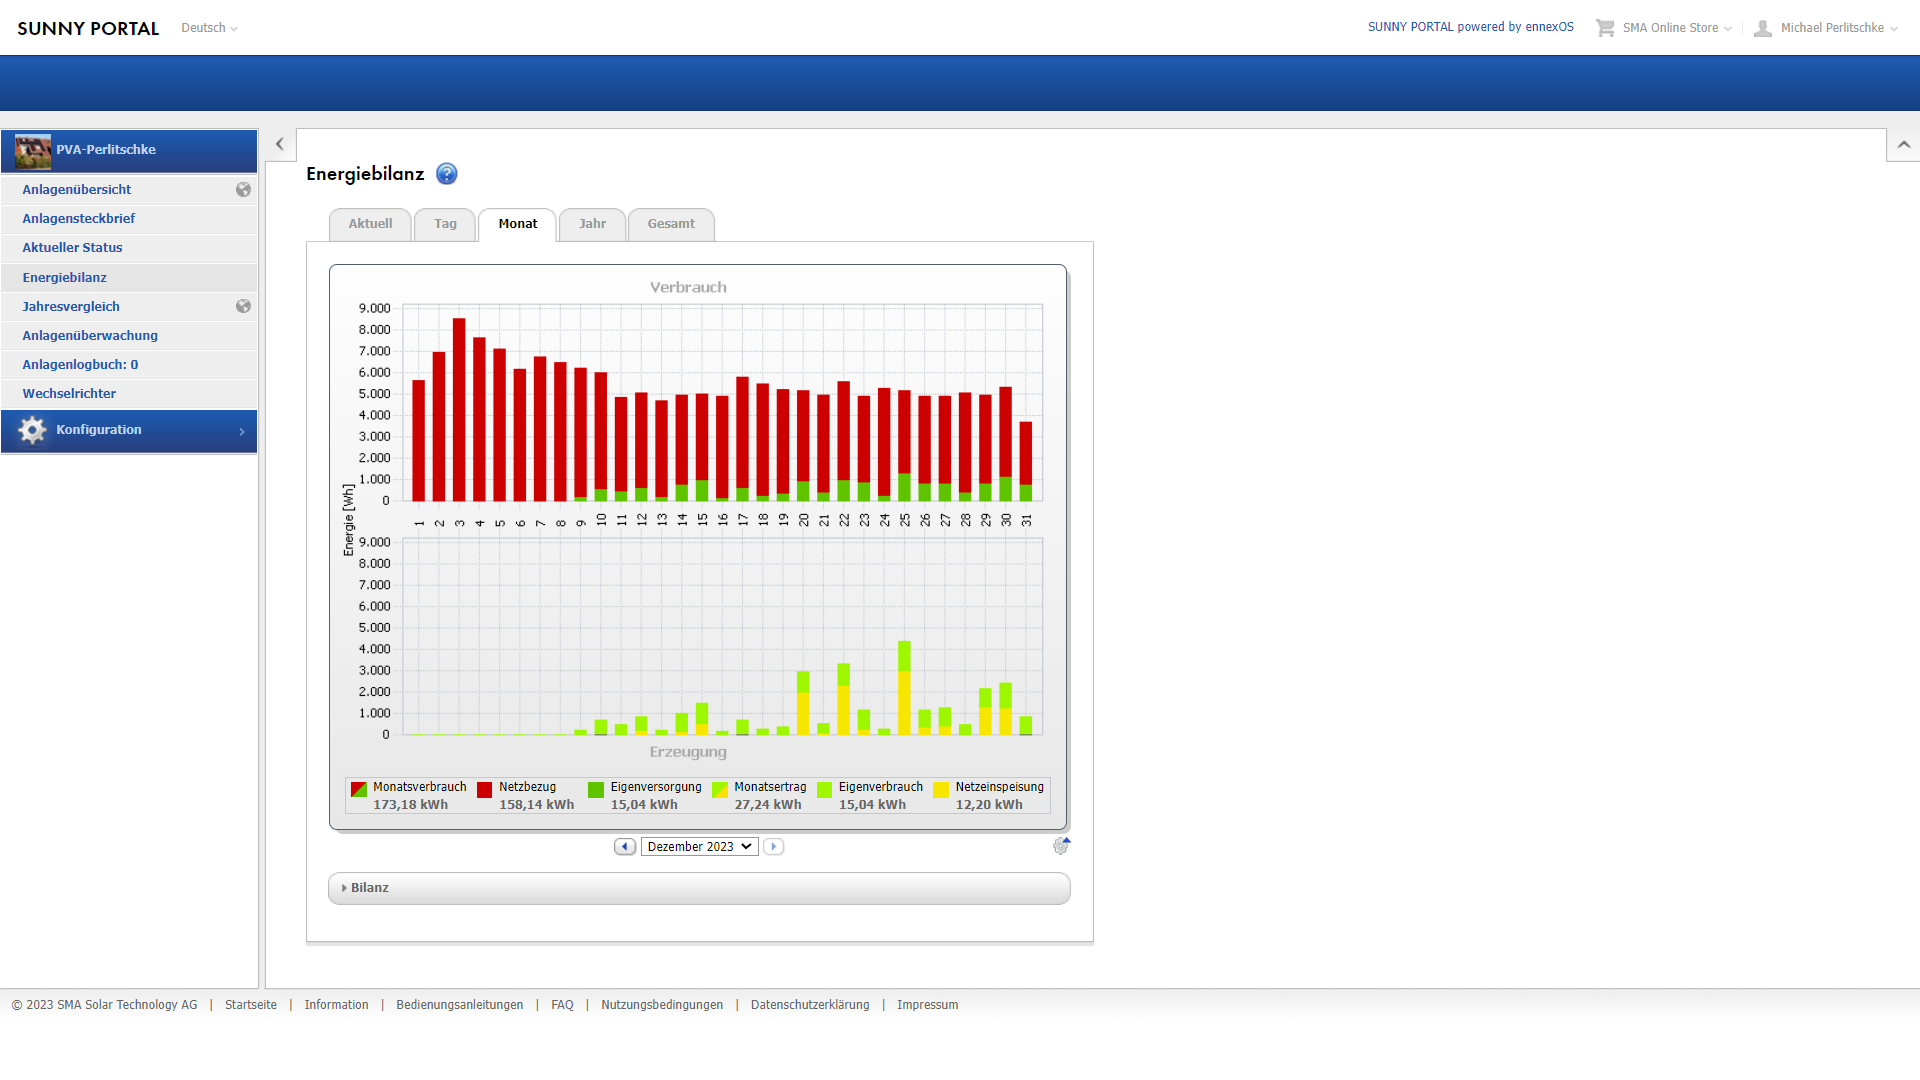Collapse the header using top-right chevron
Image resolution: width=1920 pixels, height=1080 pixels.
click(x=1903, y=145)
